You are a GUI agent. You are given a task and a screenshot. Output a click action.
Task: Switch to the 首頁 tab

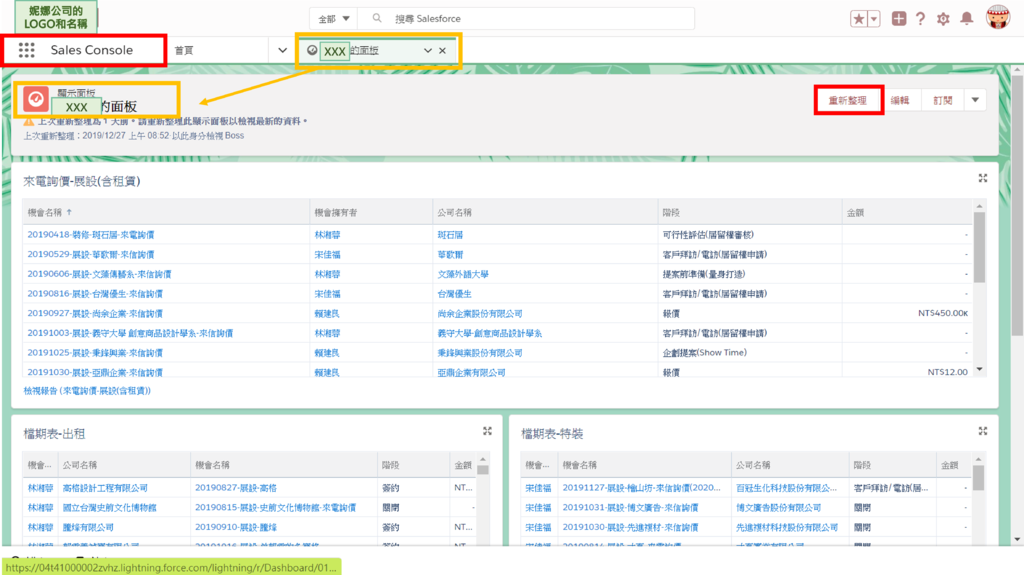tap(184, 50)
